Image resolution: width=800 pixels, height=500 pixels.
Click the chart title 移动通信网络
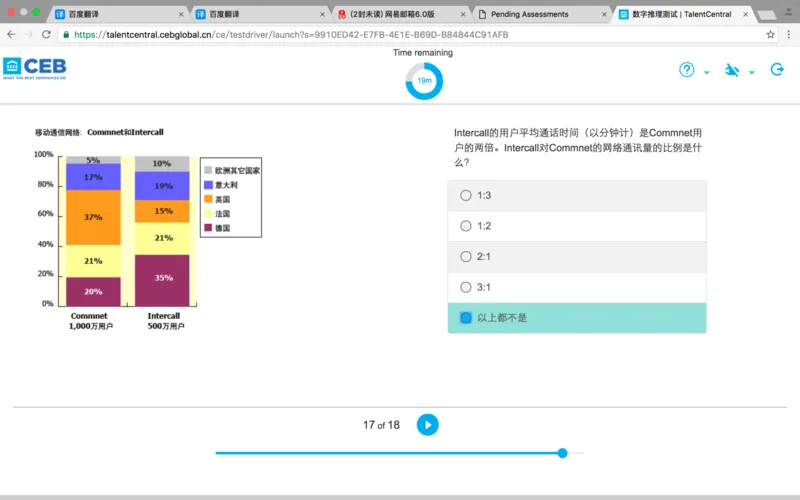point(58,132)
